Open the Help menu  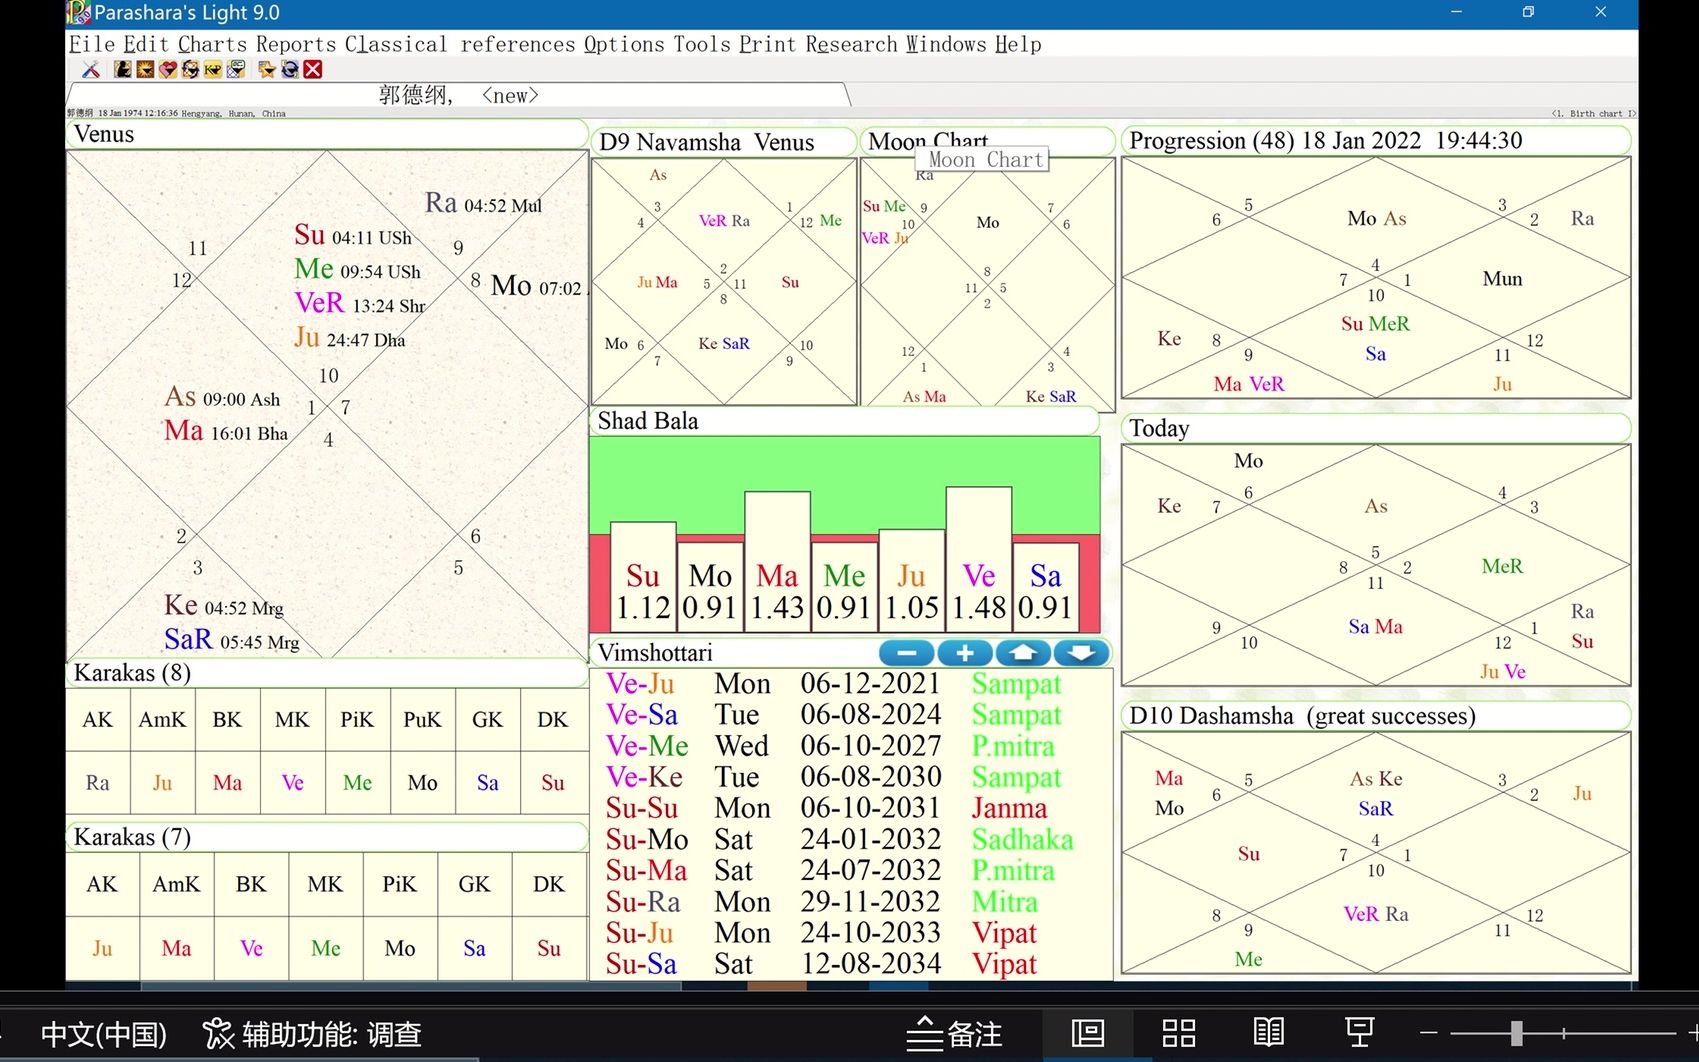(x=1018, y=44)
